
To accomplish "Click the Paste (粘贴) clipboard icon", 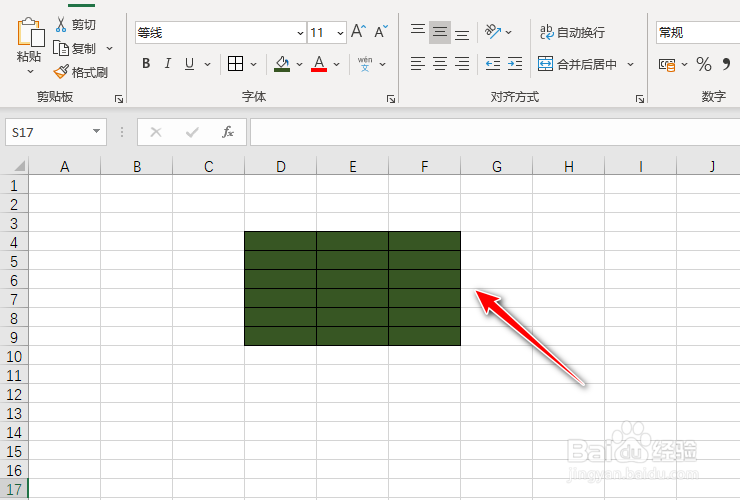I will point(30,33).
